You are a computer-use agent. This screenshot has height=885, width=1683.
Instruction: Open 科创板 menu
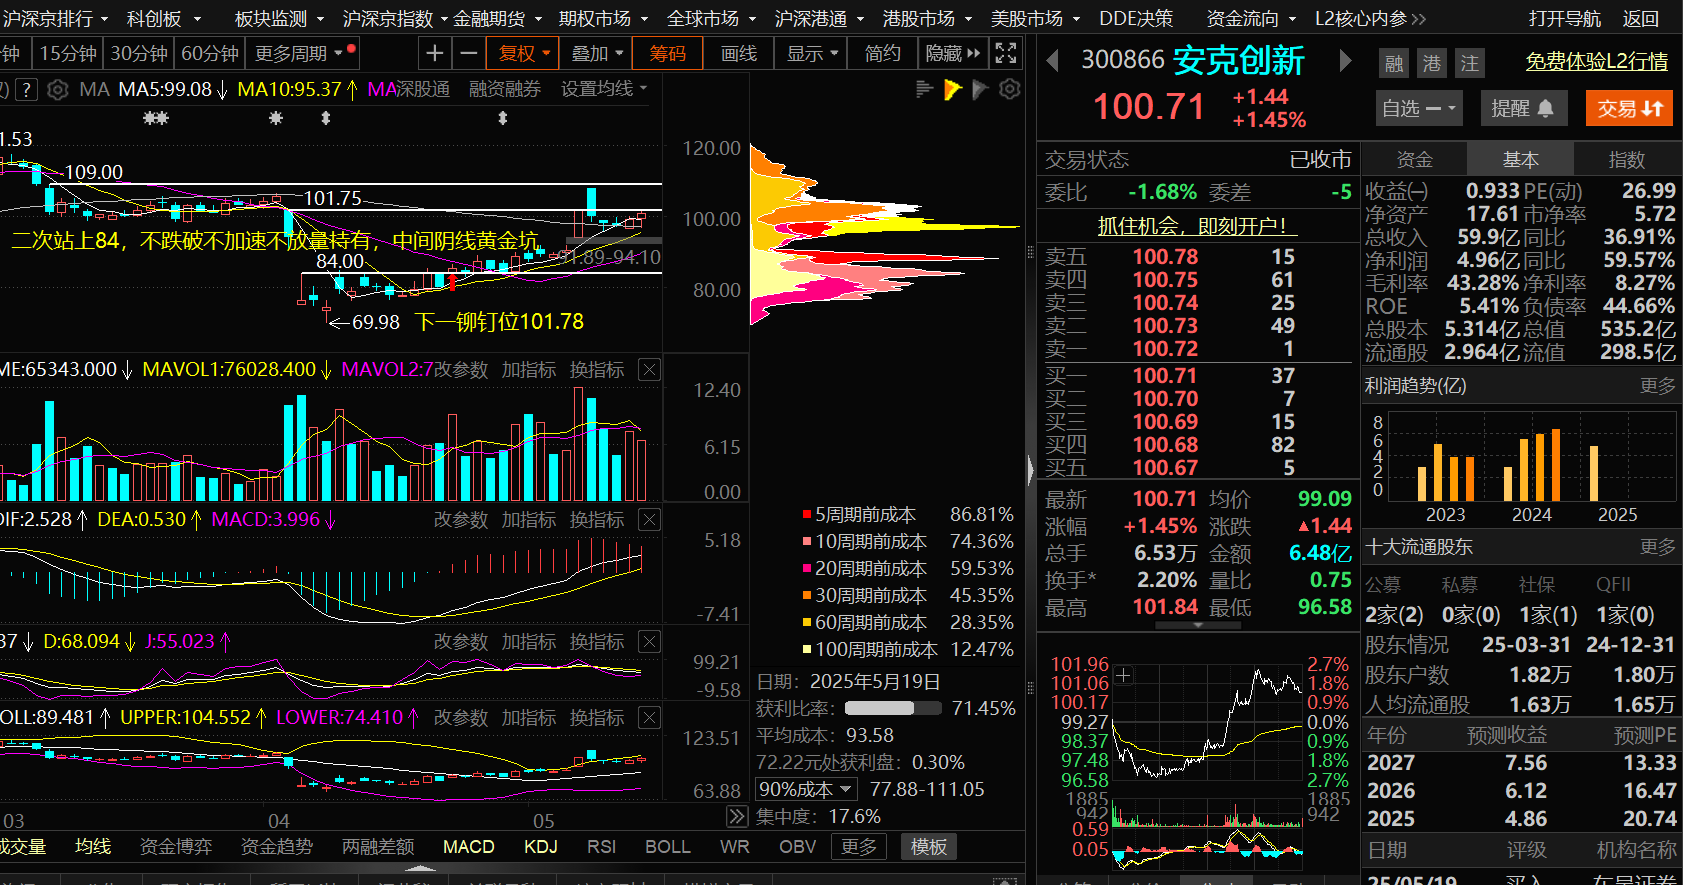(163, 19)
